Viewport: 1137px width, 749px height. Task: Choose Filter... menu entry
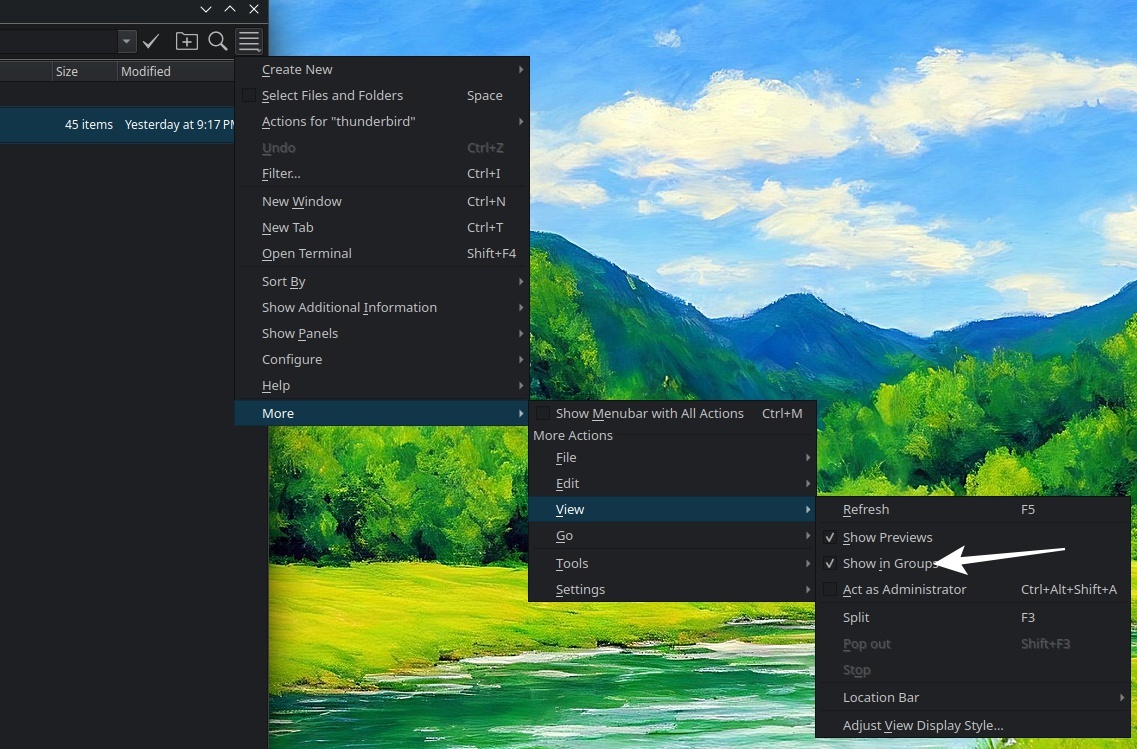pos(382,173)
